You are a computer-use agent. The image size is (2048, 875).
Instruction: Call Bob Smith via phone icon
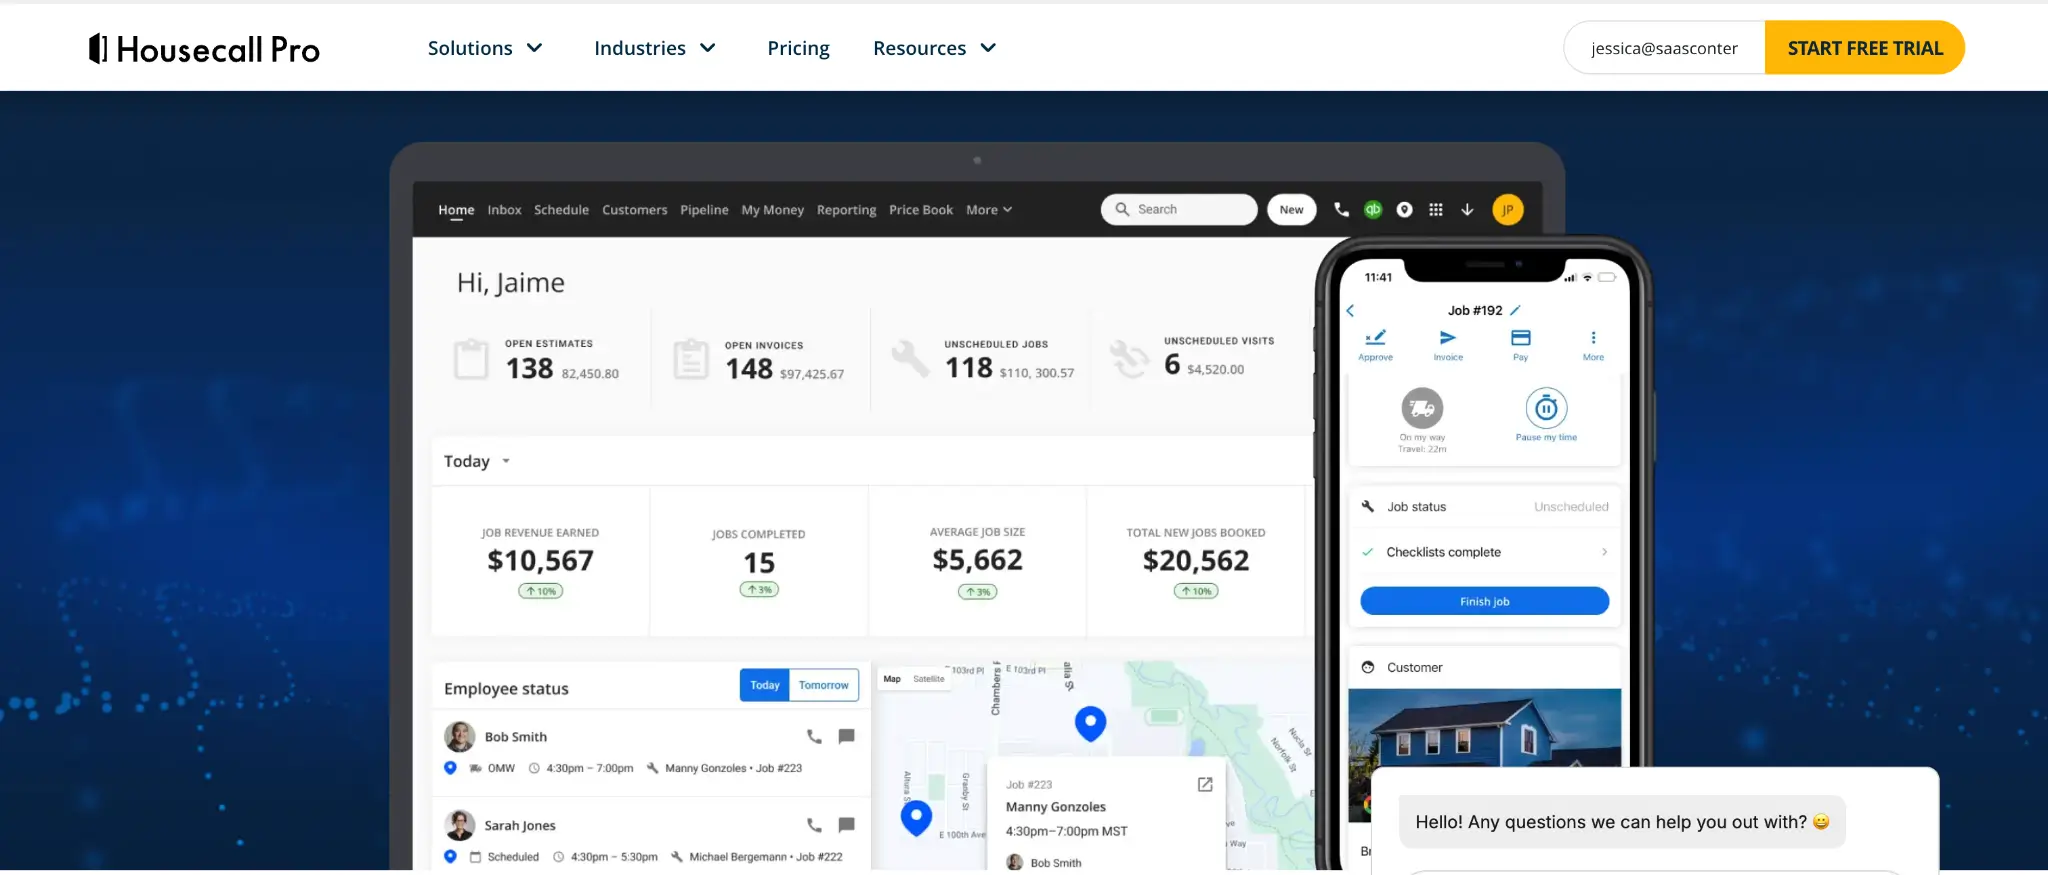[x=814, y=736]
